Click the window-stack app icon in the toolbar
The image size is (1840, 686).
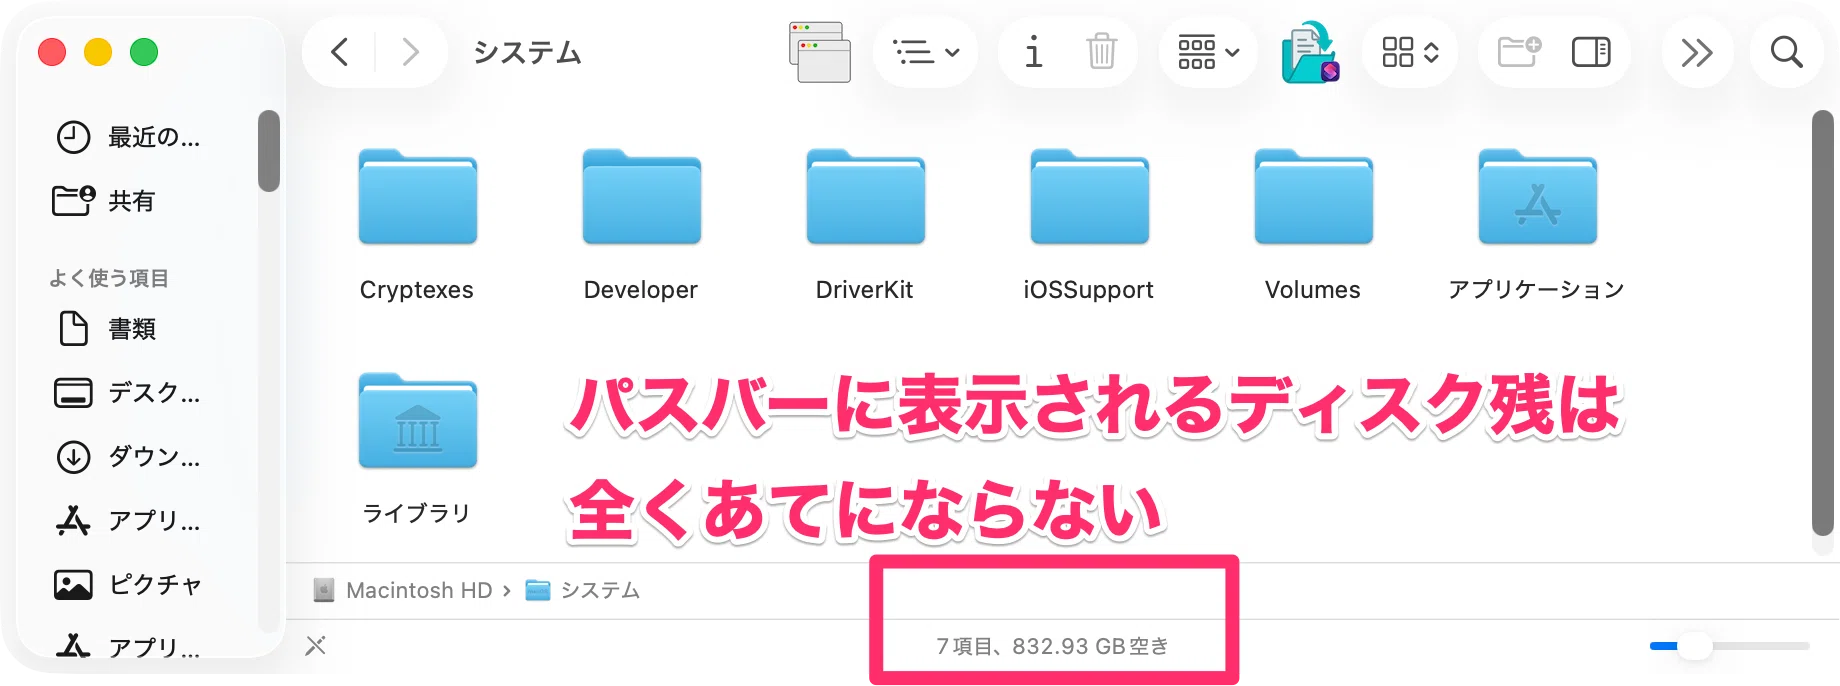820,52
